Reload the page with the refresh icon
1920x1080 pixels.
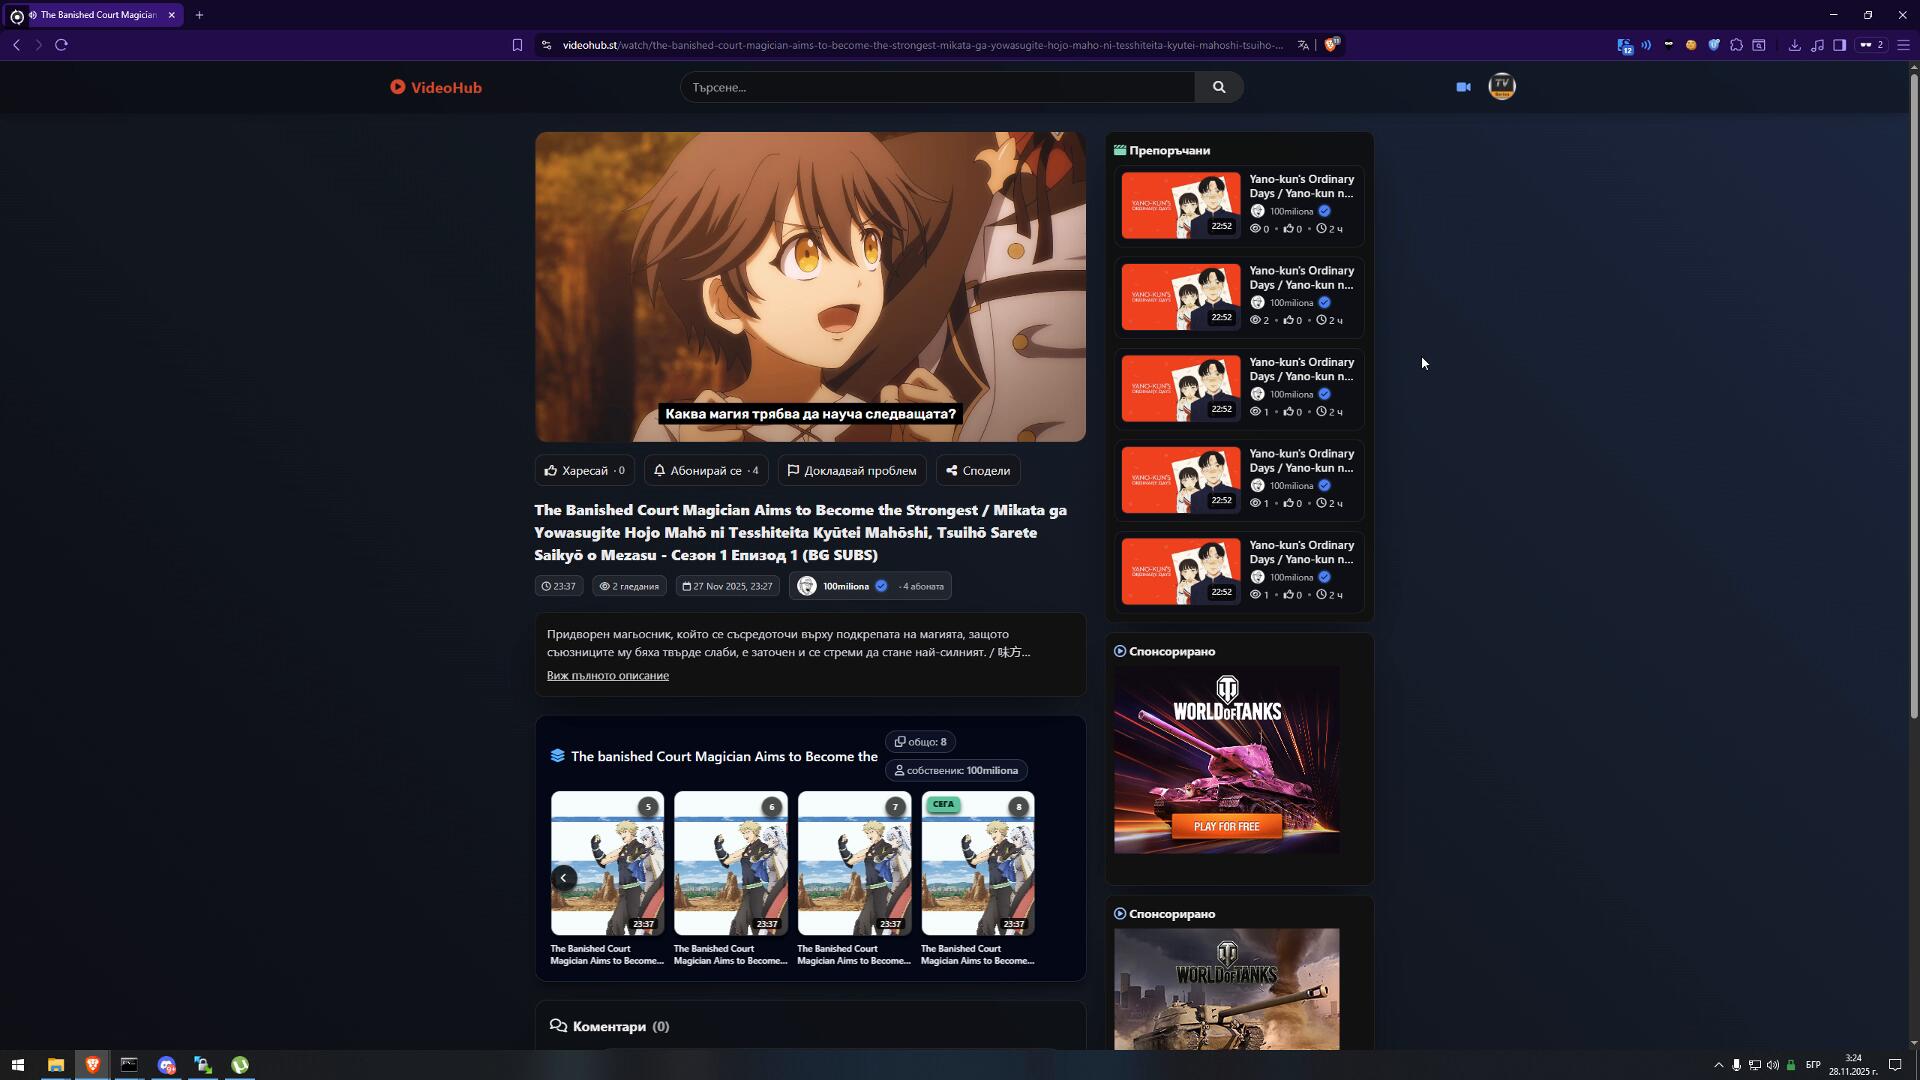pos(61,45)
